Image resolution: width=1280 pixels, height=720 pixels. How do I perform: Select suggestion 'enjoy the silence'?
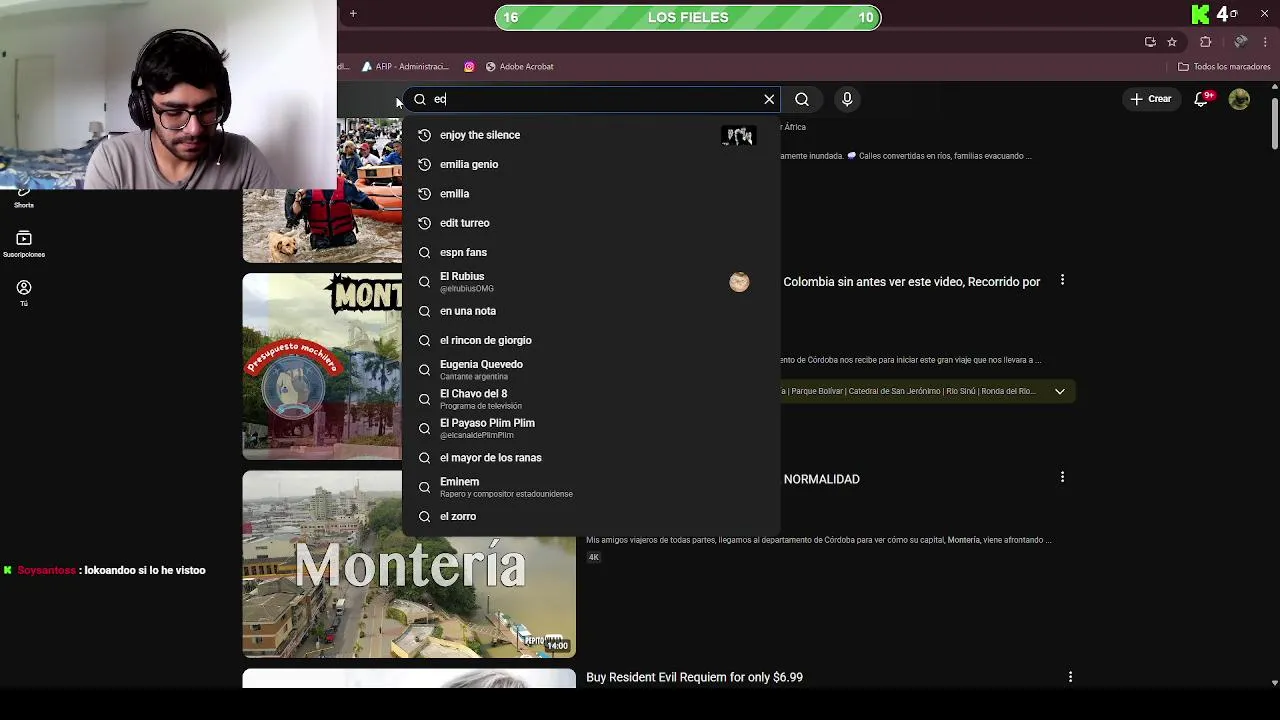pyautogui.click(x=591, y=135)
